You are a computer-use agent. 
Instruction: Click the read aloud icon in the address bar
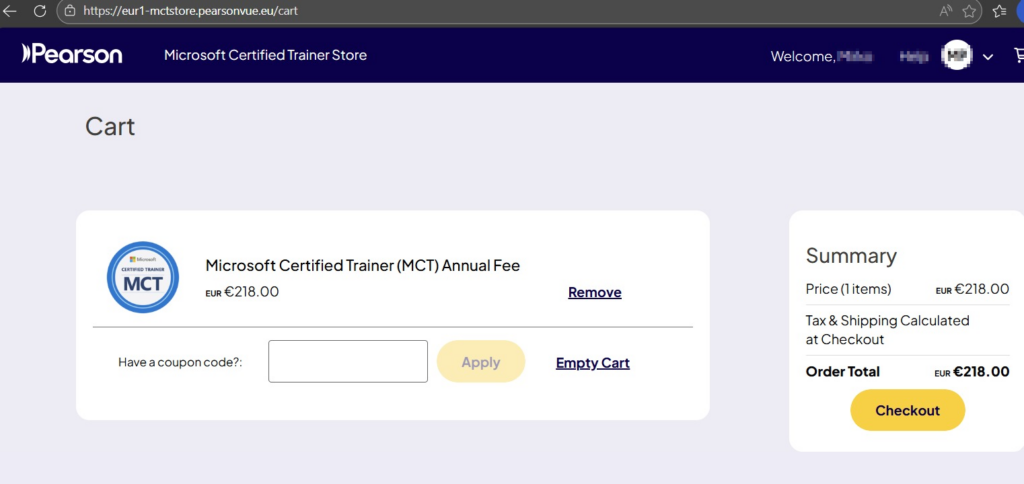(x=945, y=11)
